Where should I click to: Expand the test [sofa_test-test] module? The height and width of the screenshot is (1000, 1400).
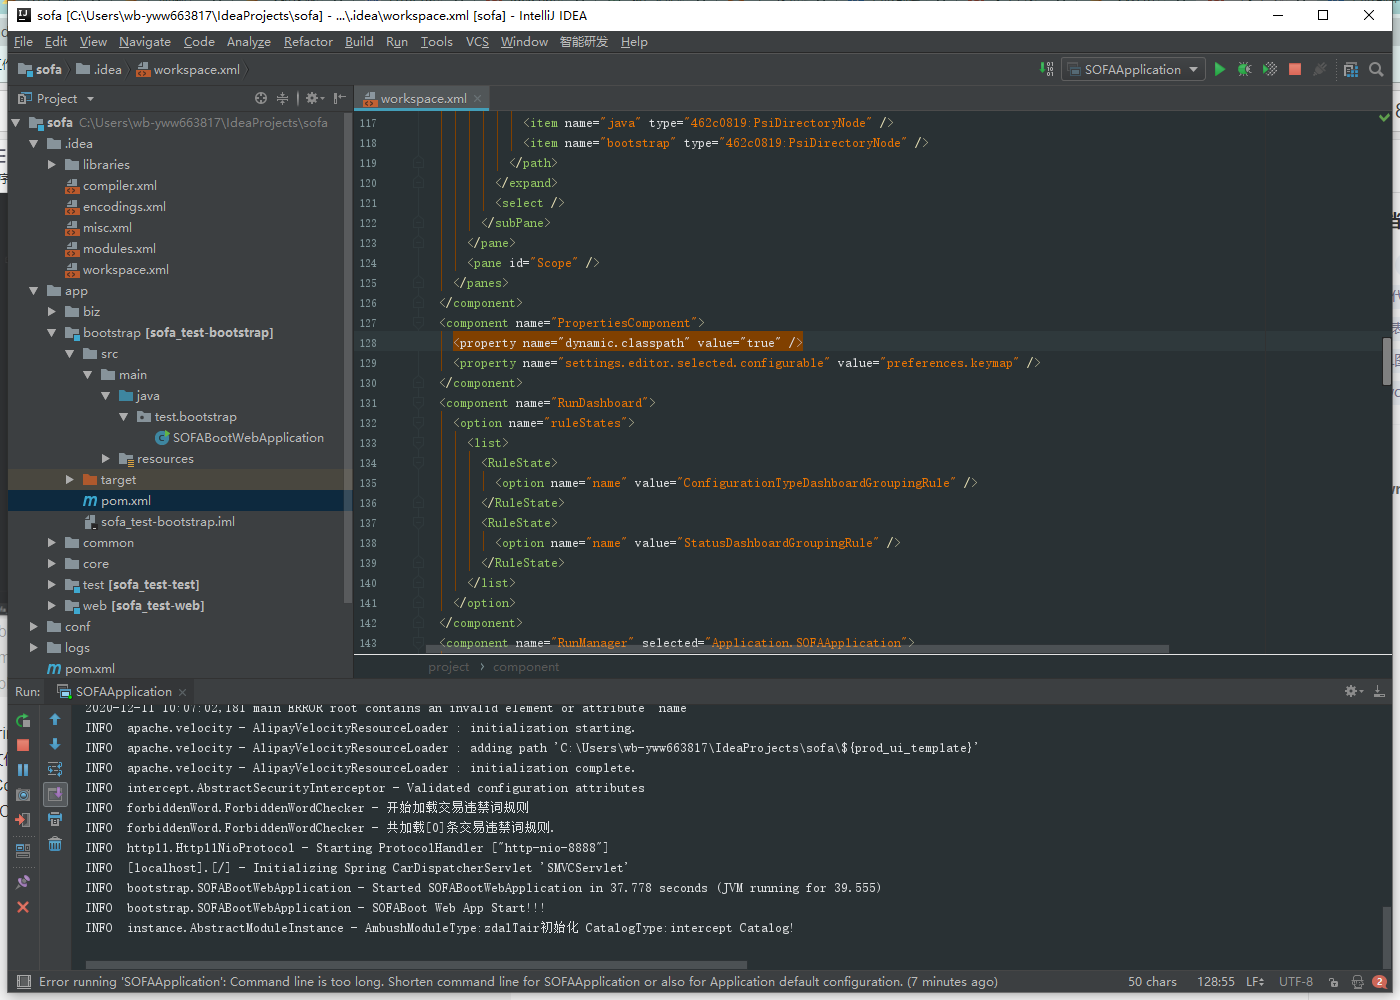click(52, 584)
